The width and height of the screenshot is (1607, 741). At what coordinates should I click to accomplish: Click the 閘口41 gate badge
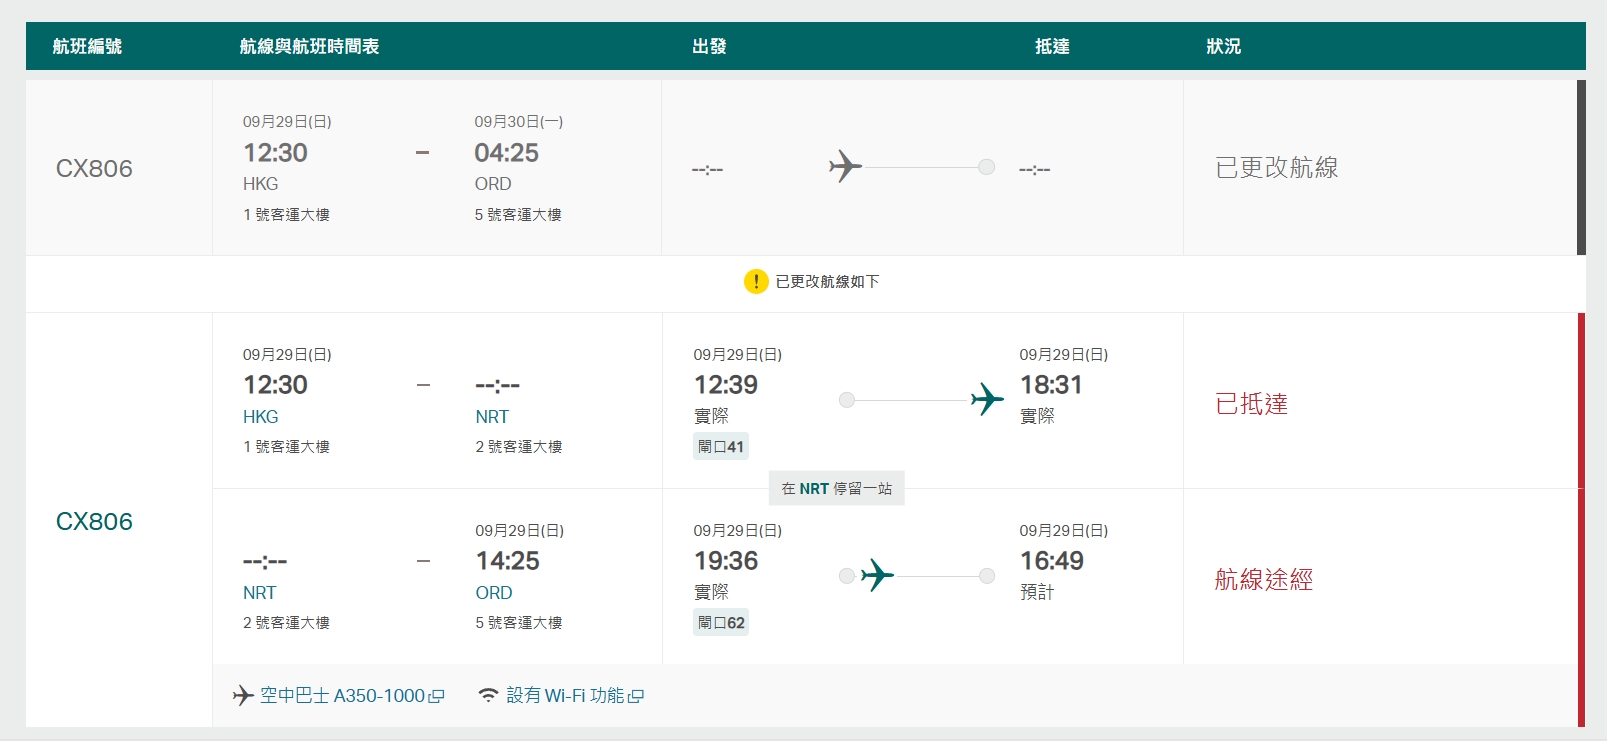click(x=721, y=446)
